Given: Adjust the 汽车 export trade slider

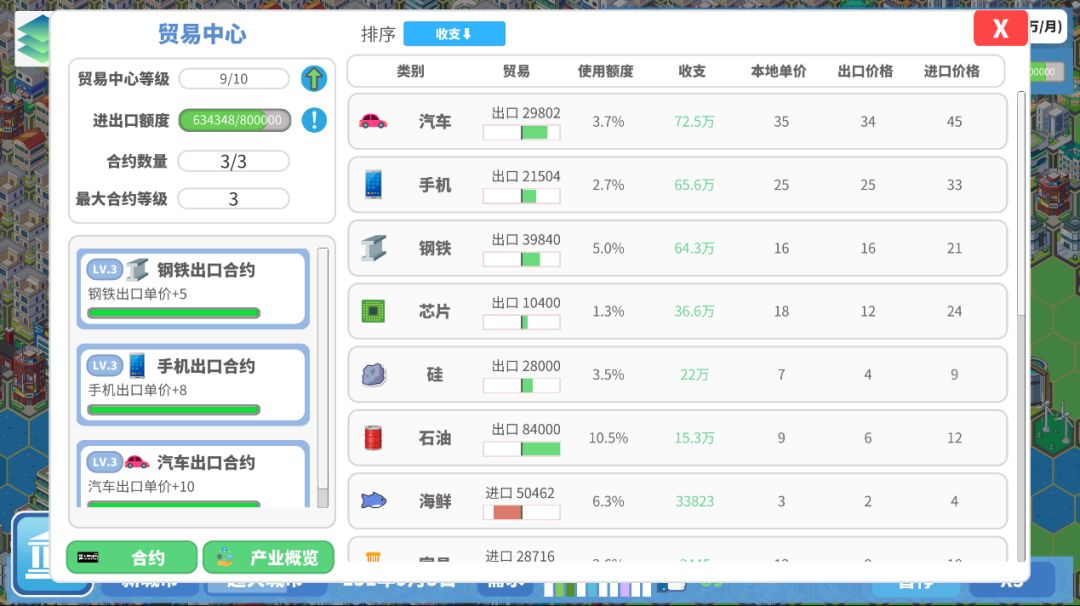Looking at the screenshot, I should pyautogui.click(x=521, y=132).
